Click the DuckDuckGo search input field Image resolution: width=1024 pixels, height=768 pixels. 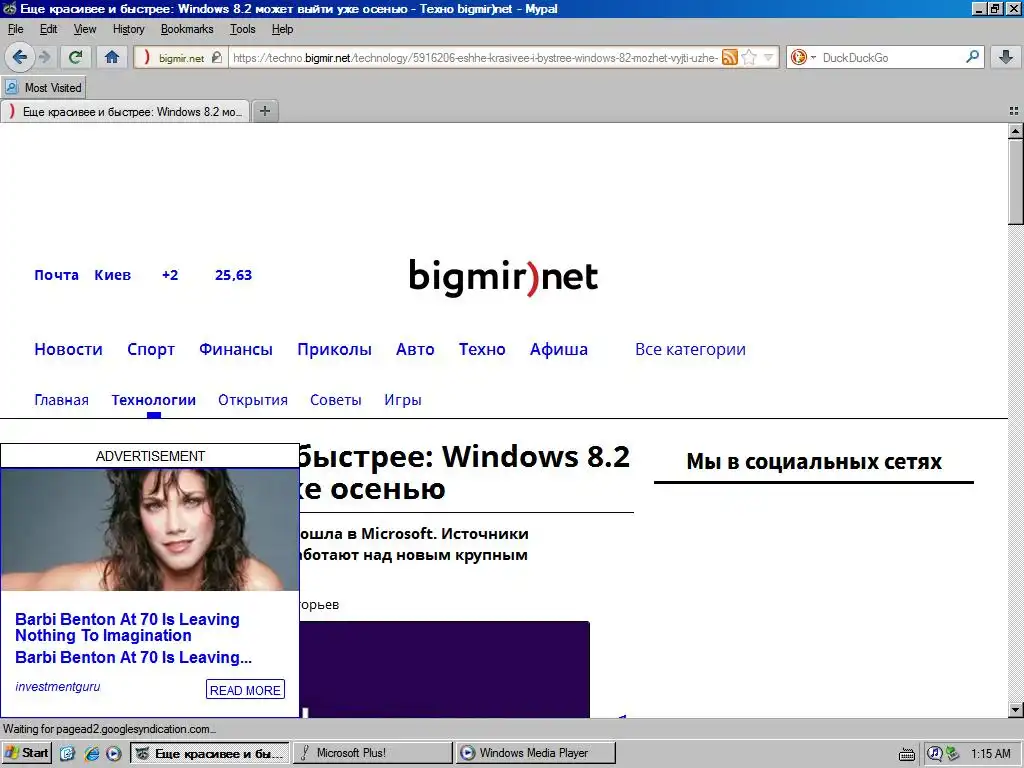pos(892,57)
